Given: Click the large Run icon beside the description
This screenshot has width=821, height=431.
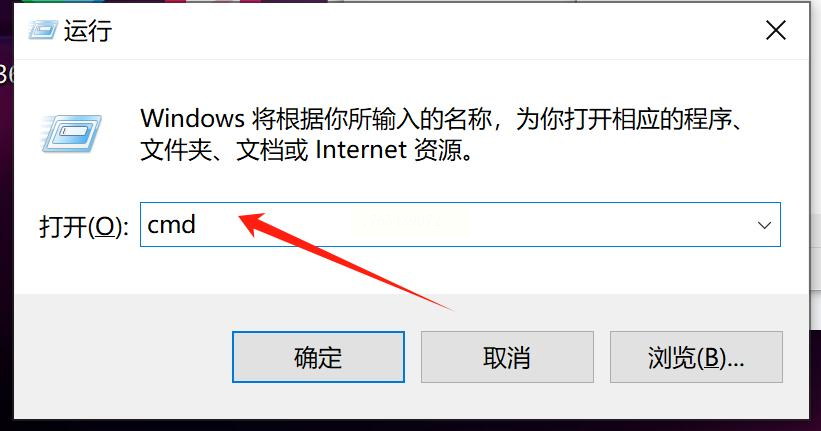Looking at the screenshot, I should click(x=72, y=134).
